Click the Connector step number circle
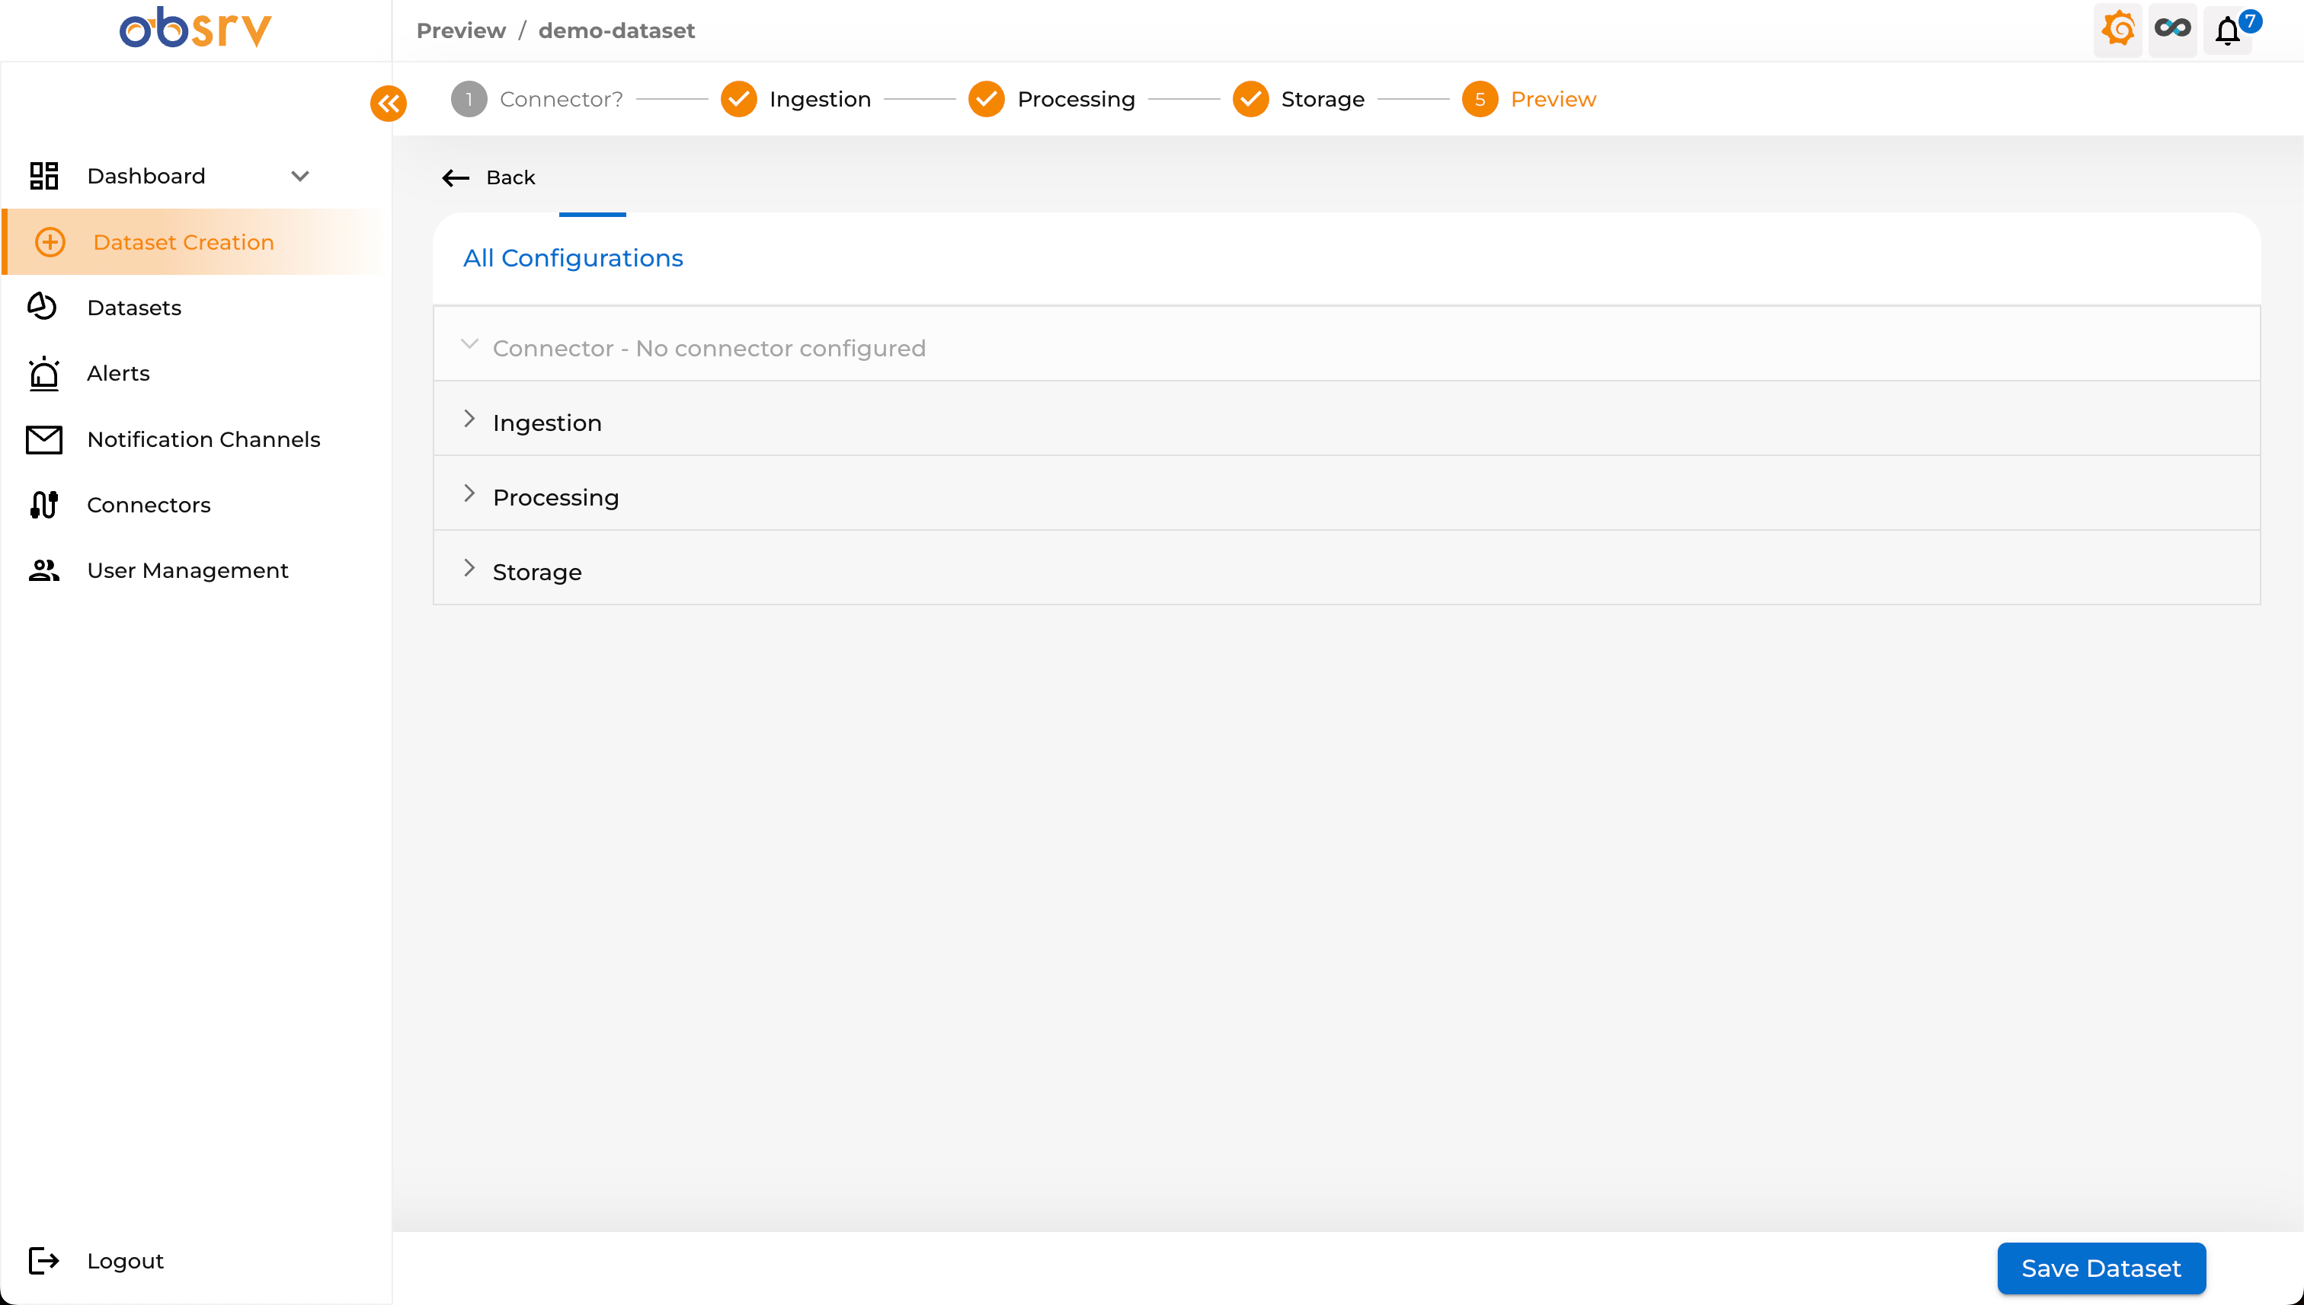 469,99
